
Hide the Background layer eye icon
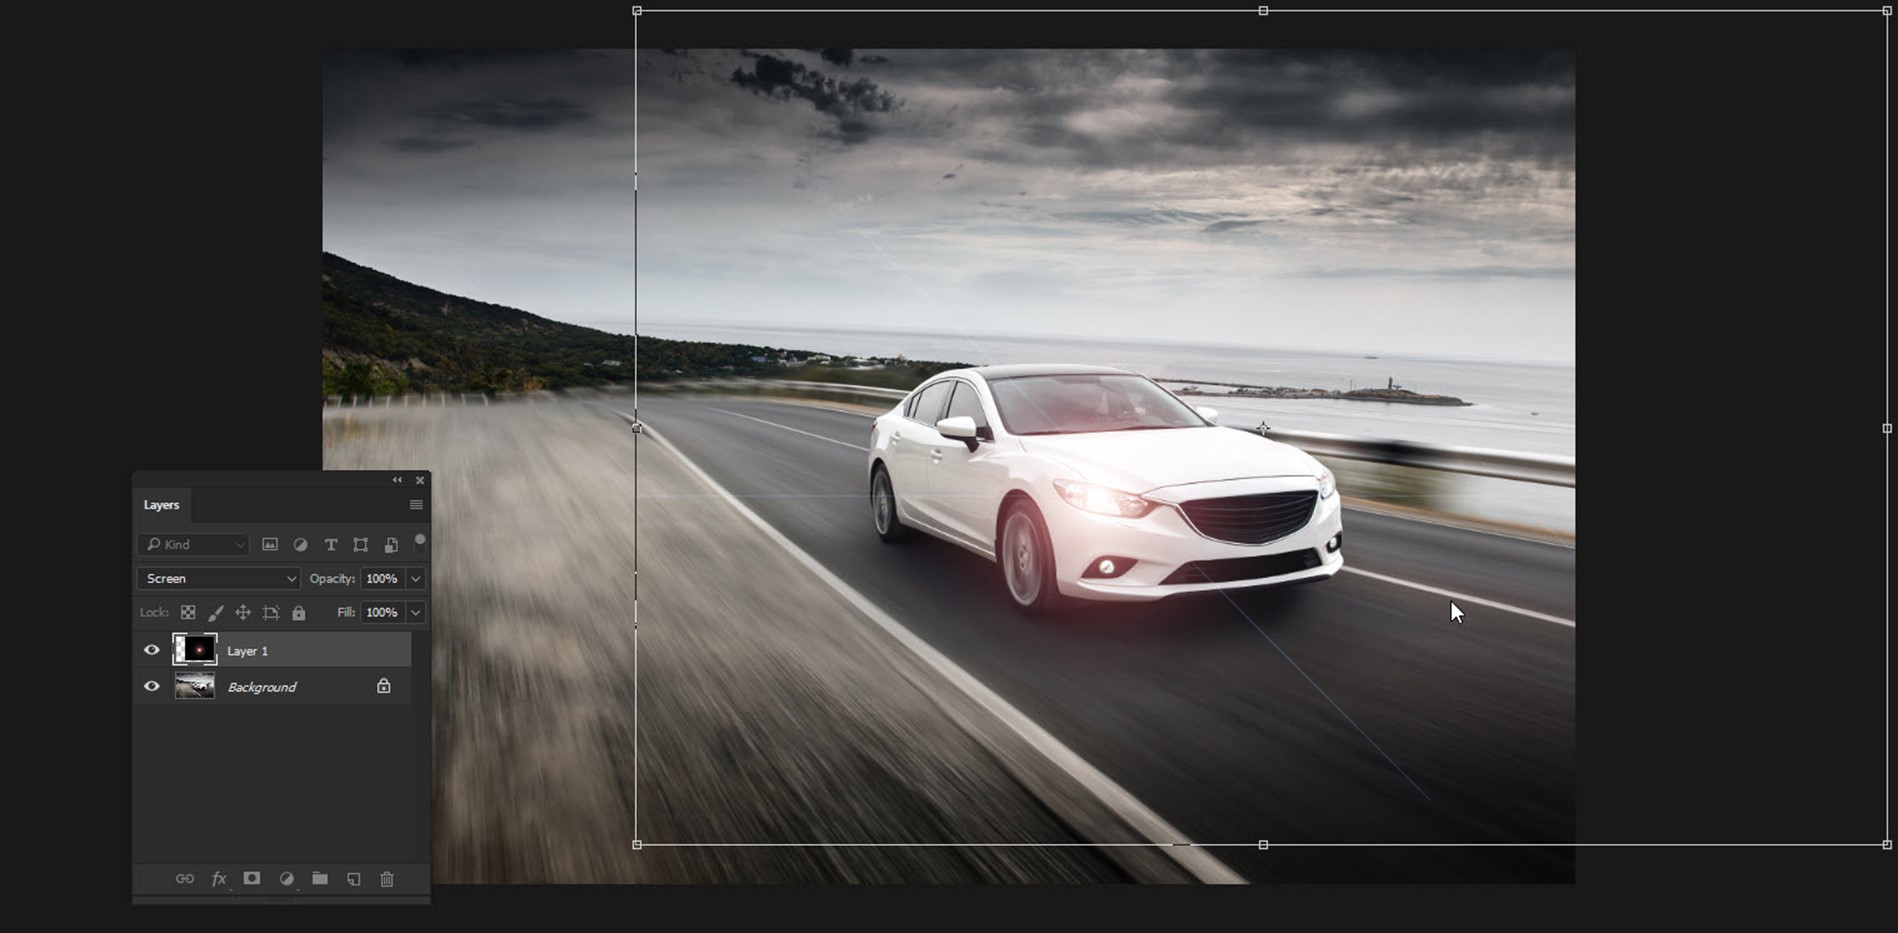click(152, 687)
